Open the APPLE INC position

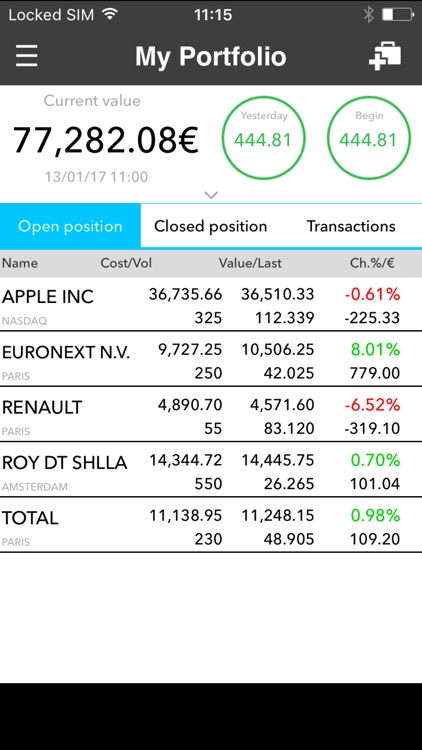coord(211,304)
